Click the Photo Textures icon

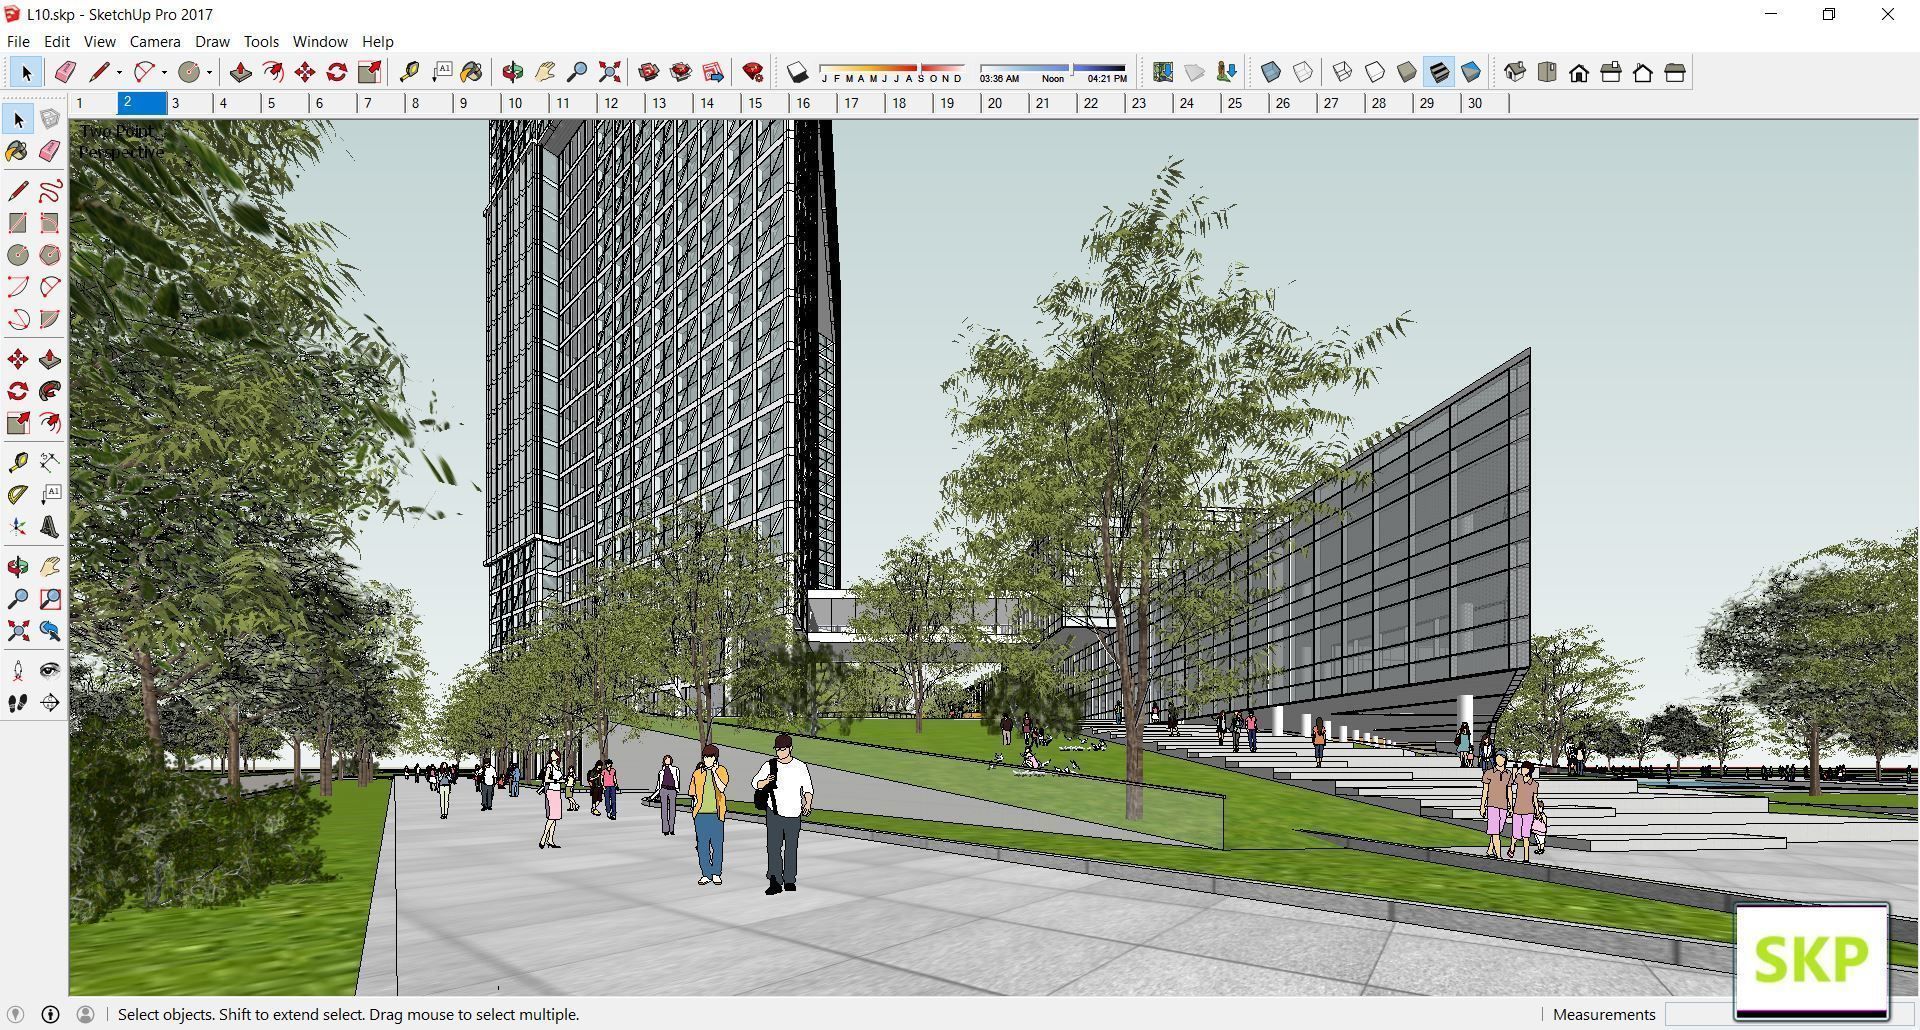(x=1226, y=72)
